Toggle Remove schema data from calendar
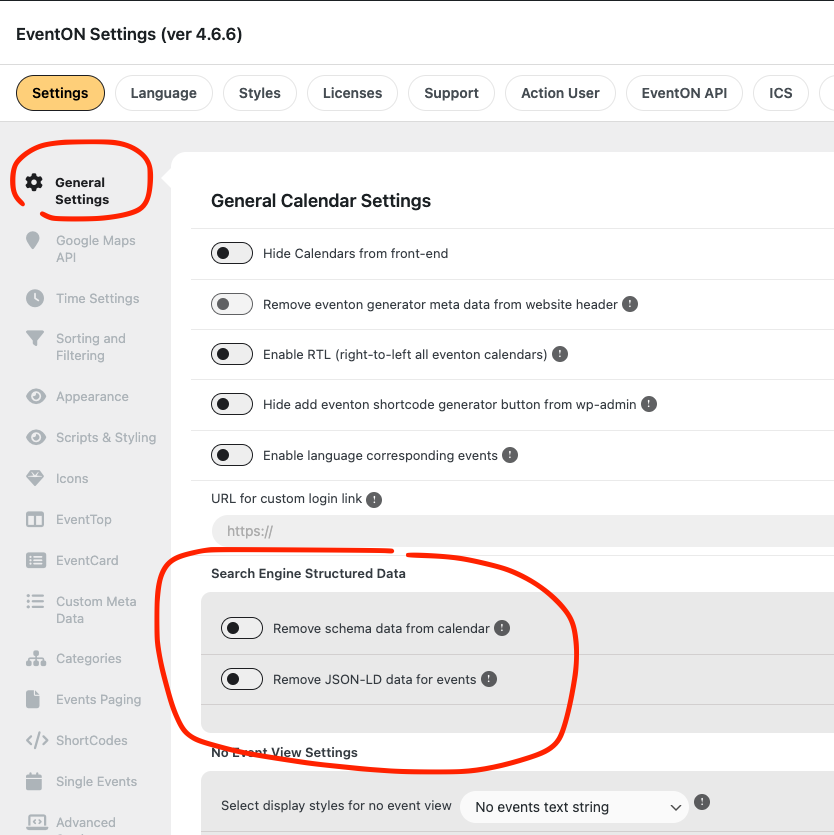 [x=242, y=628]
